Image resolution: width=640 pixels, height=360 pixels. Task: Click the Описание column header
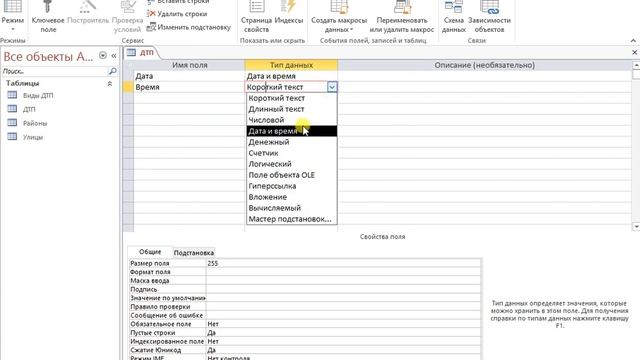pos(484,65)
